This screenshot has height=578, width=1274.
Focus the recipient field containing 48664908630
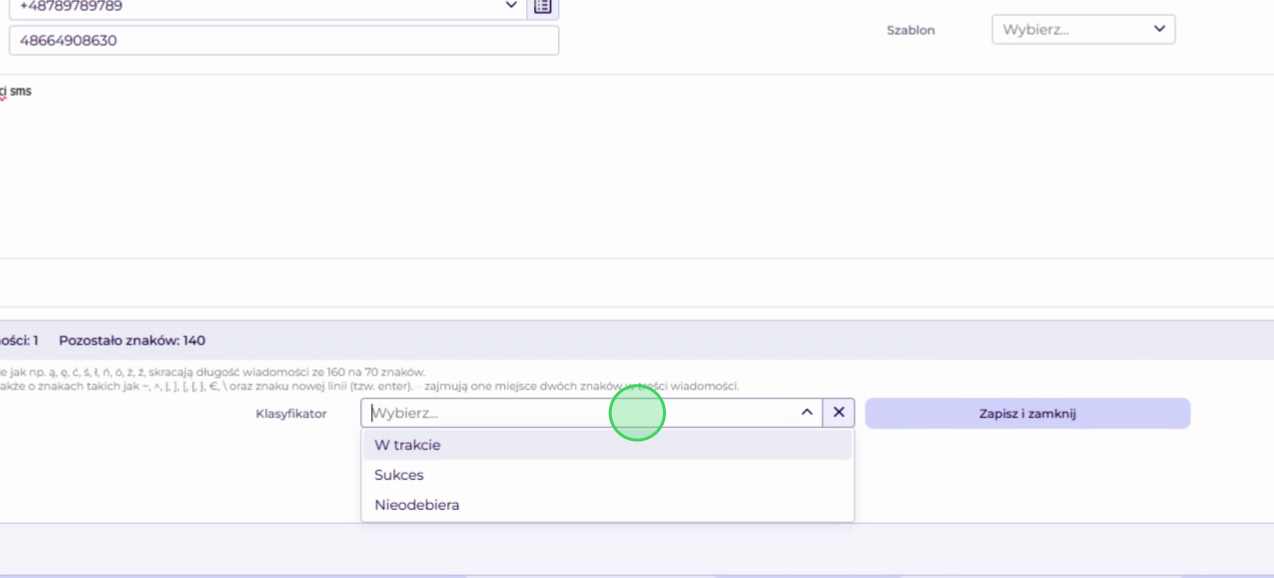click(284, 40)
